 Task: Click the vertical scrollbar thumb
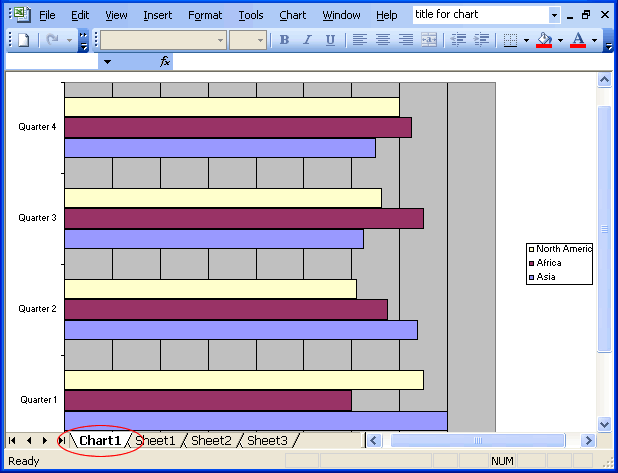pos(605,229)
